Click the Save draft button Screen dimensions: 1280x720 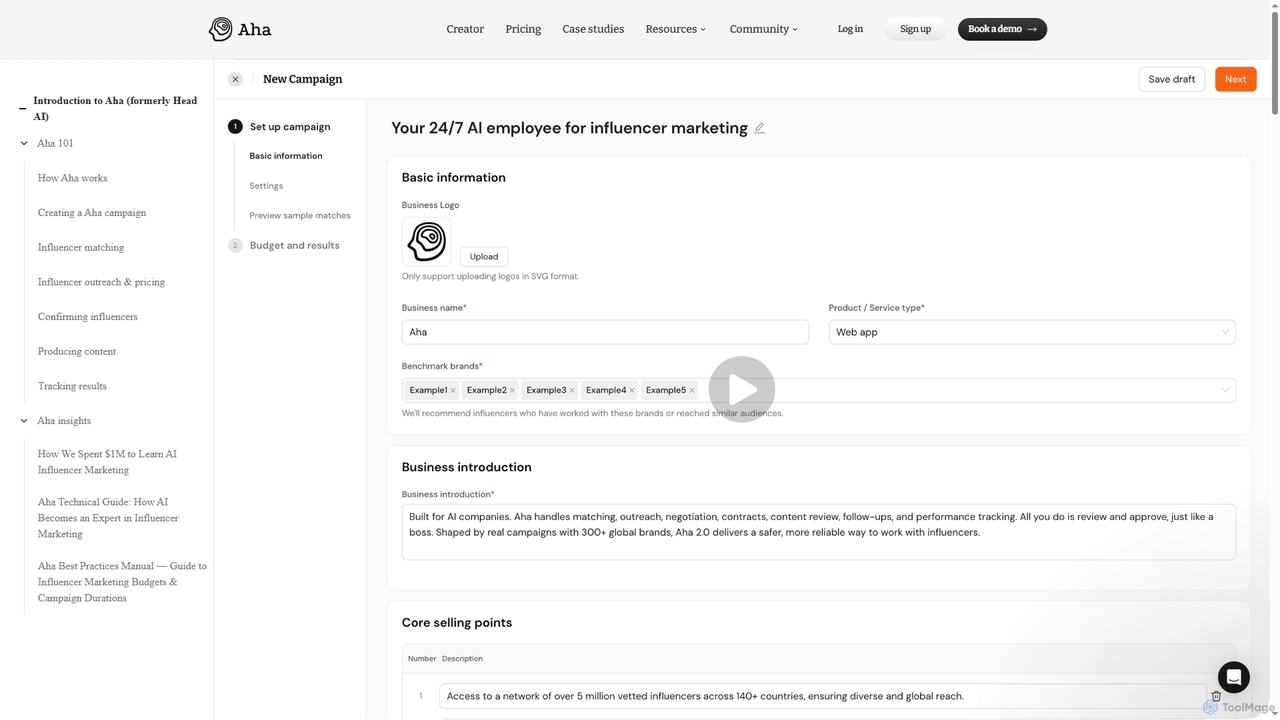pos(1172,79)
